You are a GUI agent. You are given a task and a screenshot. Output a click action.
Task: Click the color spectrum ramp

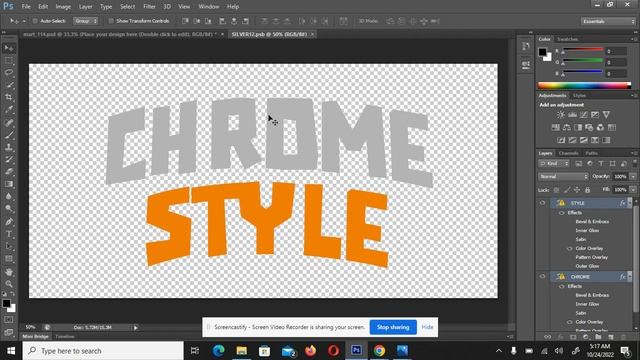584,85
